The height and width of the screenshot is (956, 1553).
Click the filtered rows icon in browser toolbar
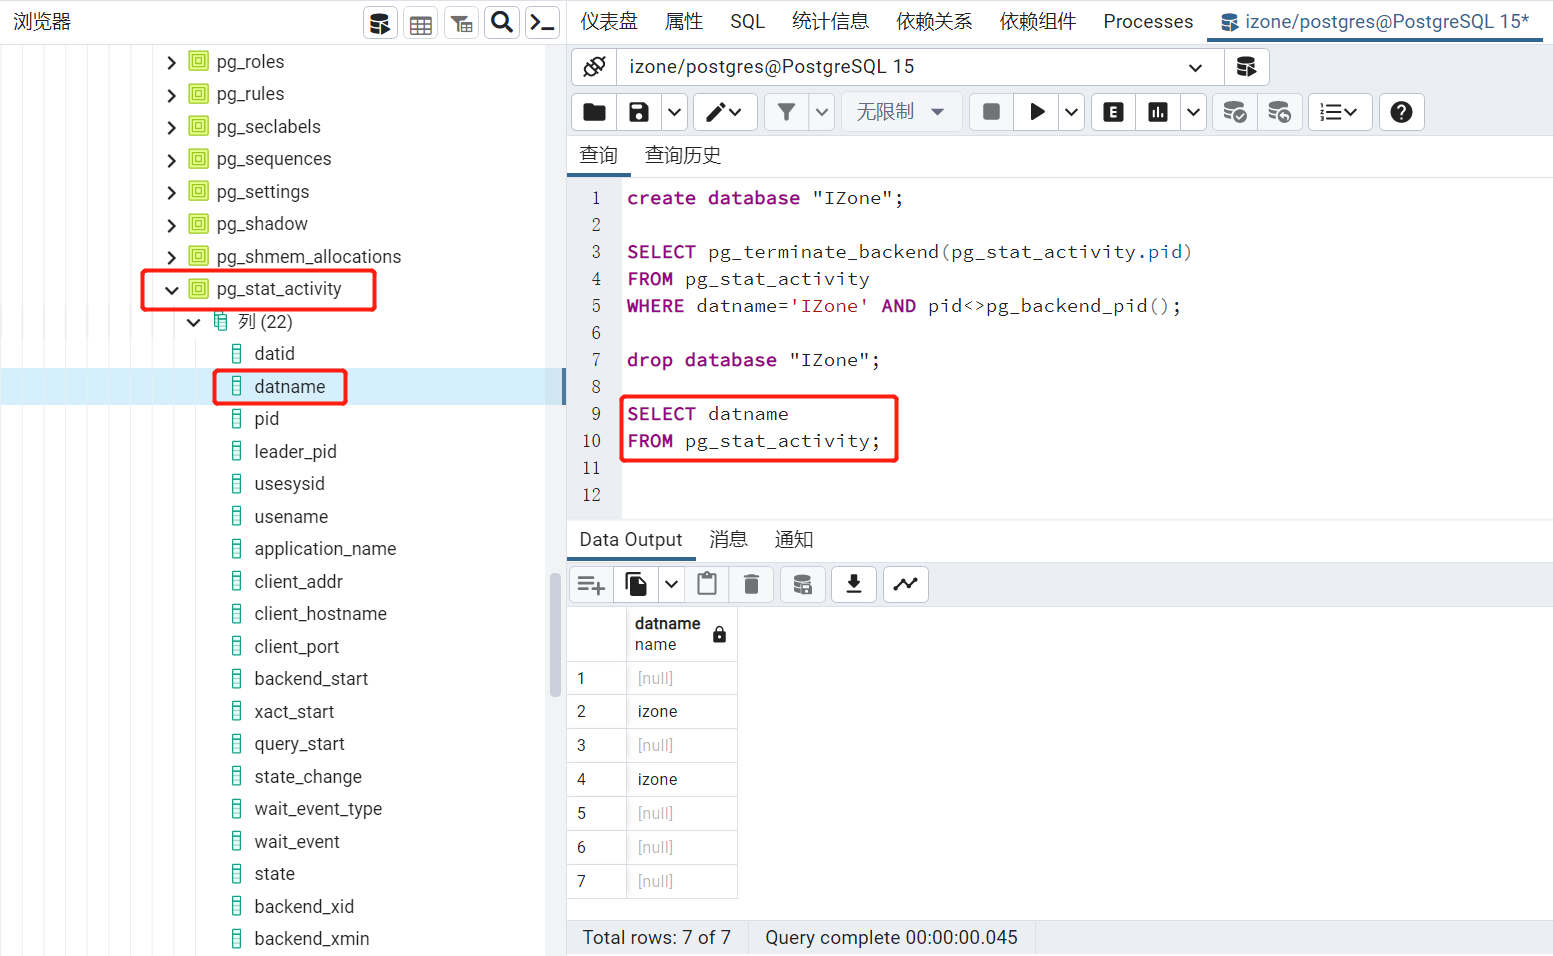[x=462, y=23]
